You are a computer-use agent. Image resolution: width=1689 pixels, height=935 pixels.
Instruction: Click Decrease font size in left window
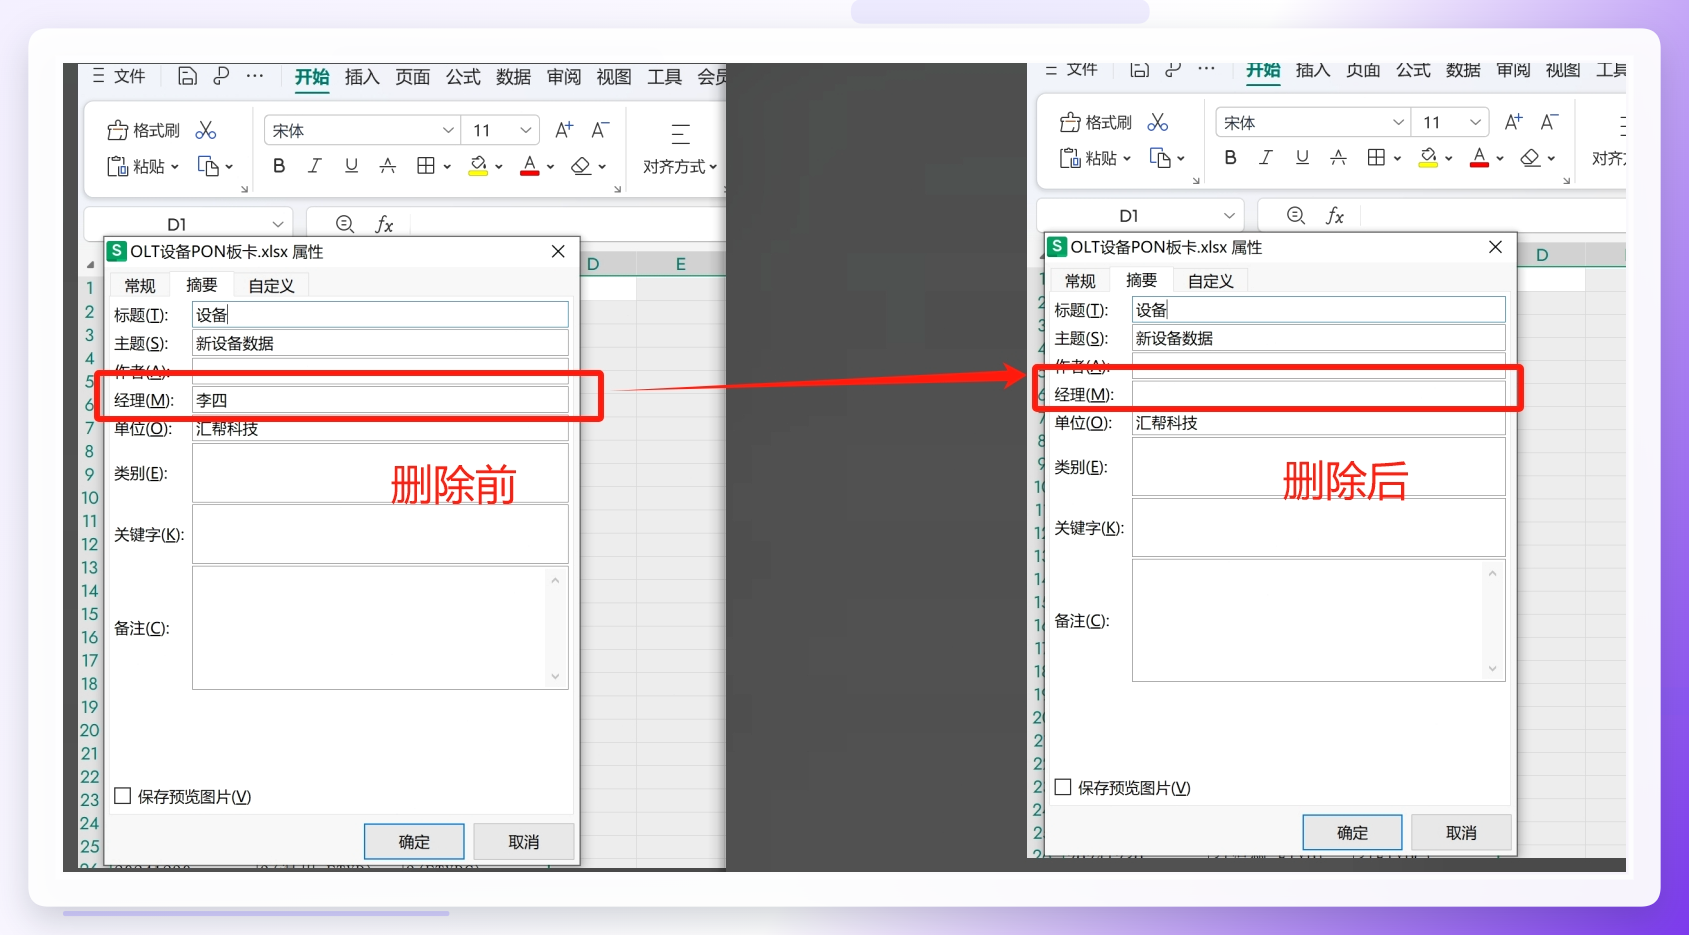click(600, 130)
